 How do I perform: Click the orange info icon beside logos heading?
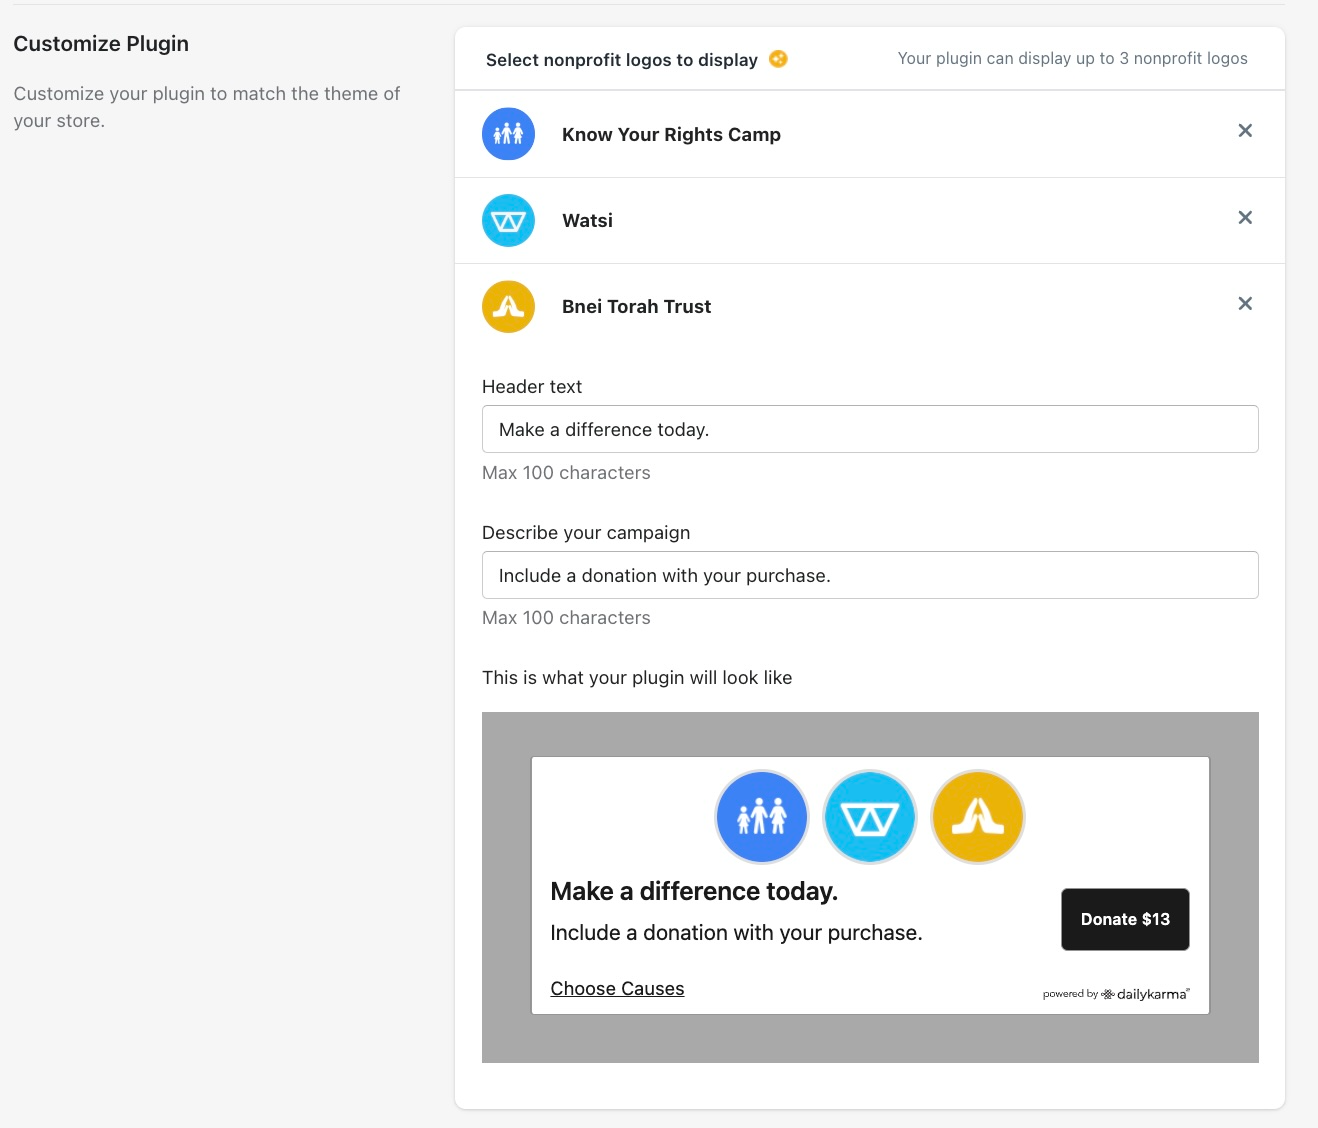(778, 59)
